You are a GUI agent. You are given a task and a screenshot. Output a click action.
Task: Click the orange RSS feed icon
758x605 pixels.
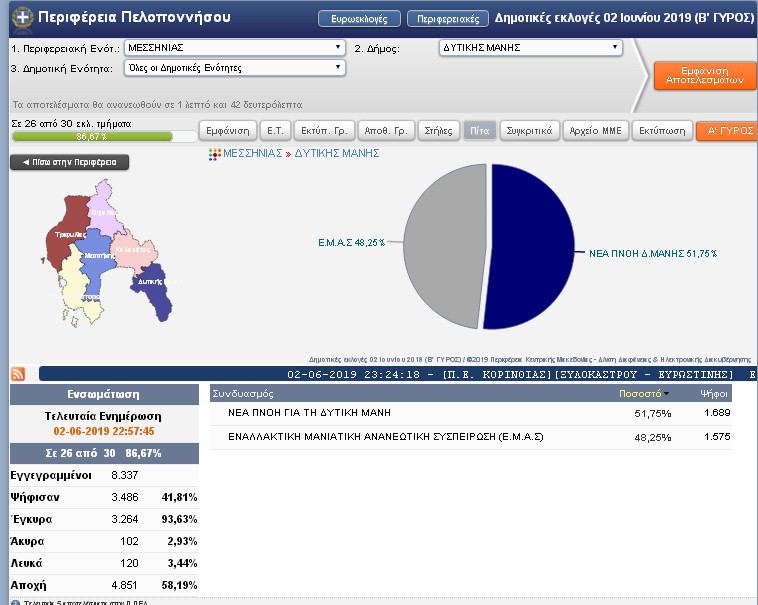pos(18,374)
